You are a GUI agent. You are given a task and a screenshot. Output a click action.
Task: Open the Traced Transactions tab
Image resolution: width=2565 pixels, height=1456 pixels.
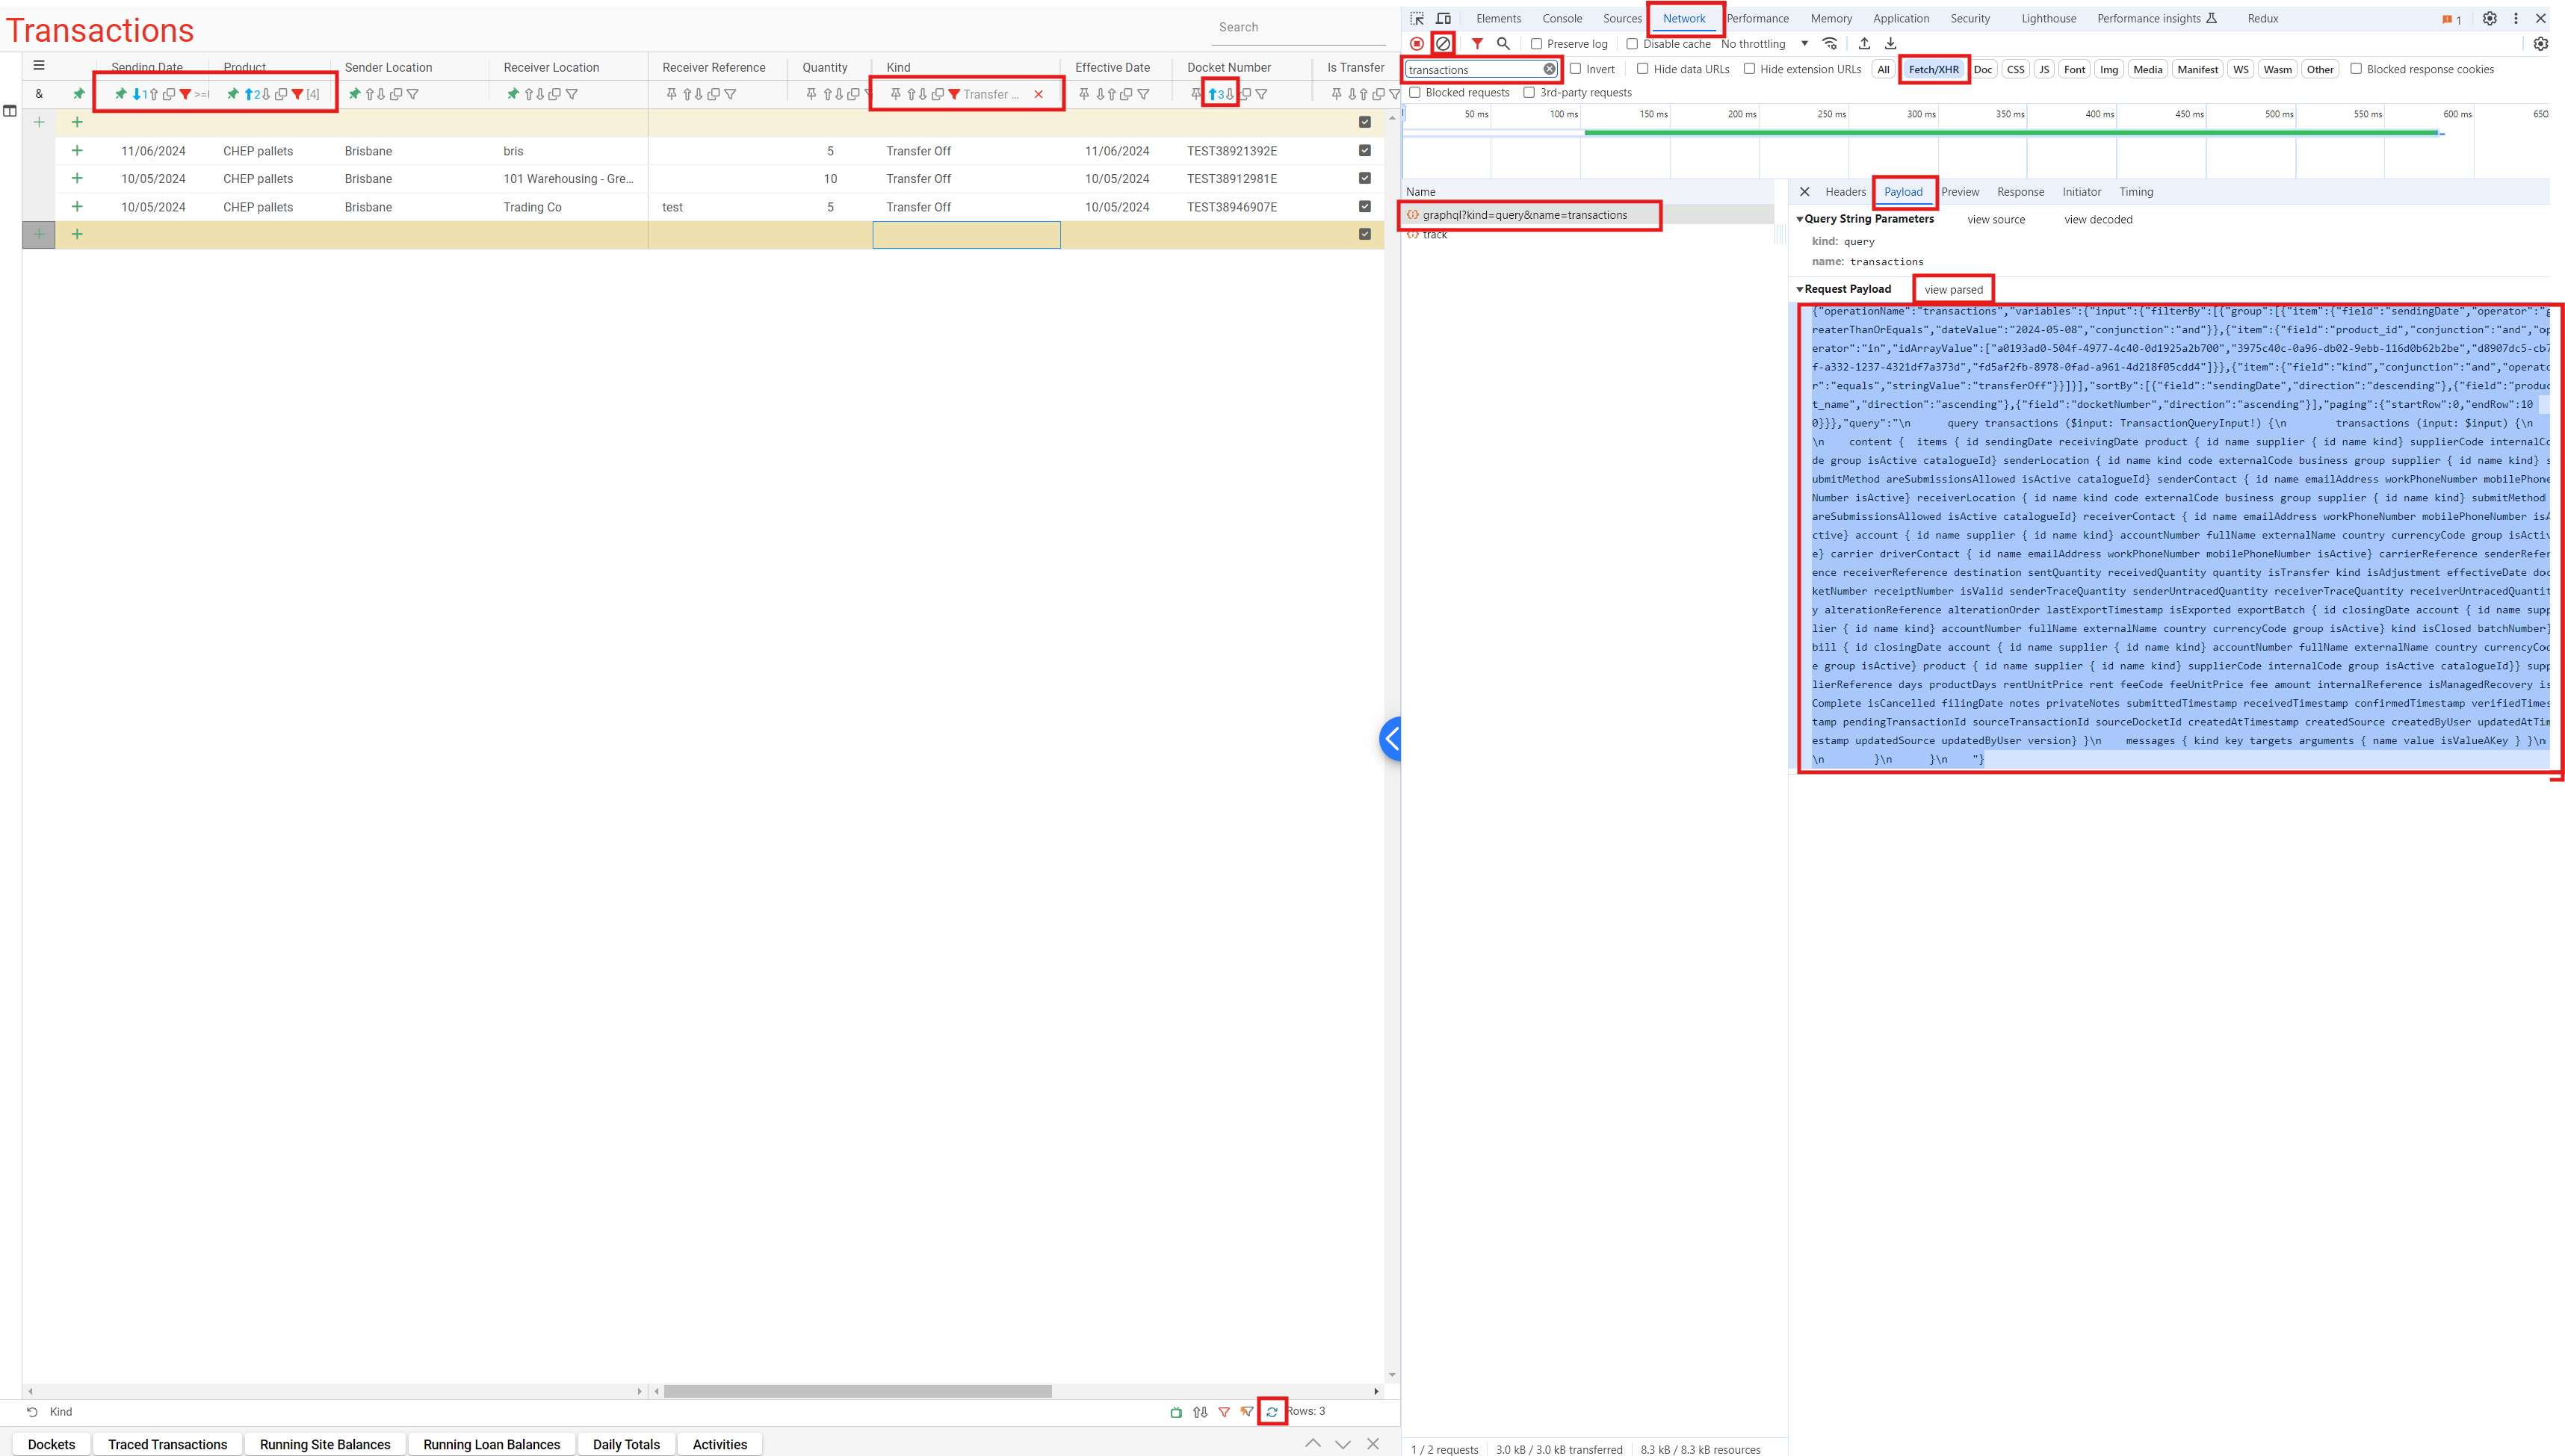point(166,1444)
